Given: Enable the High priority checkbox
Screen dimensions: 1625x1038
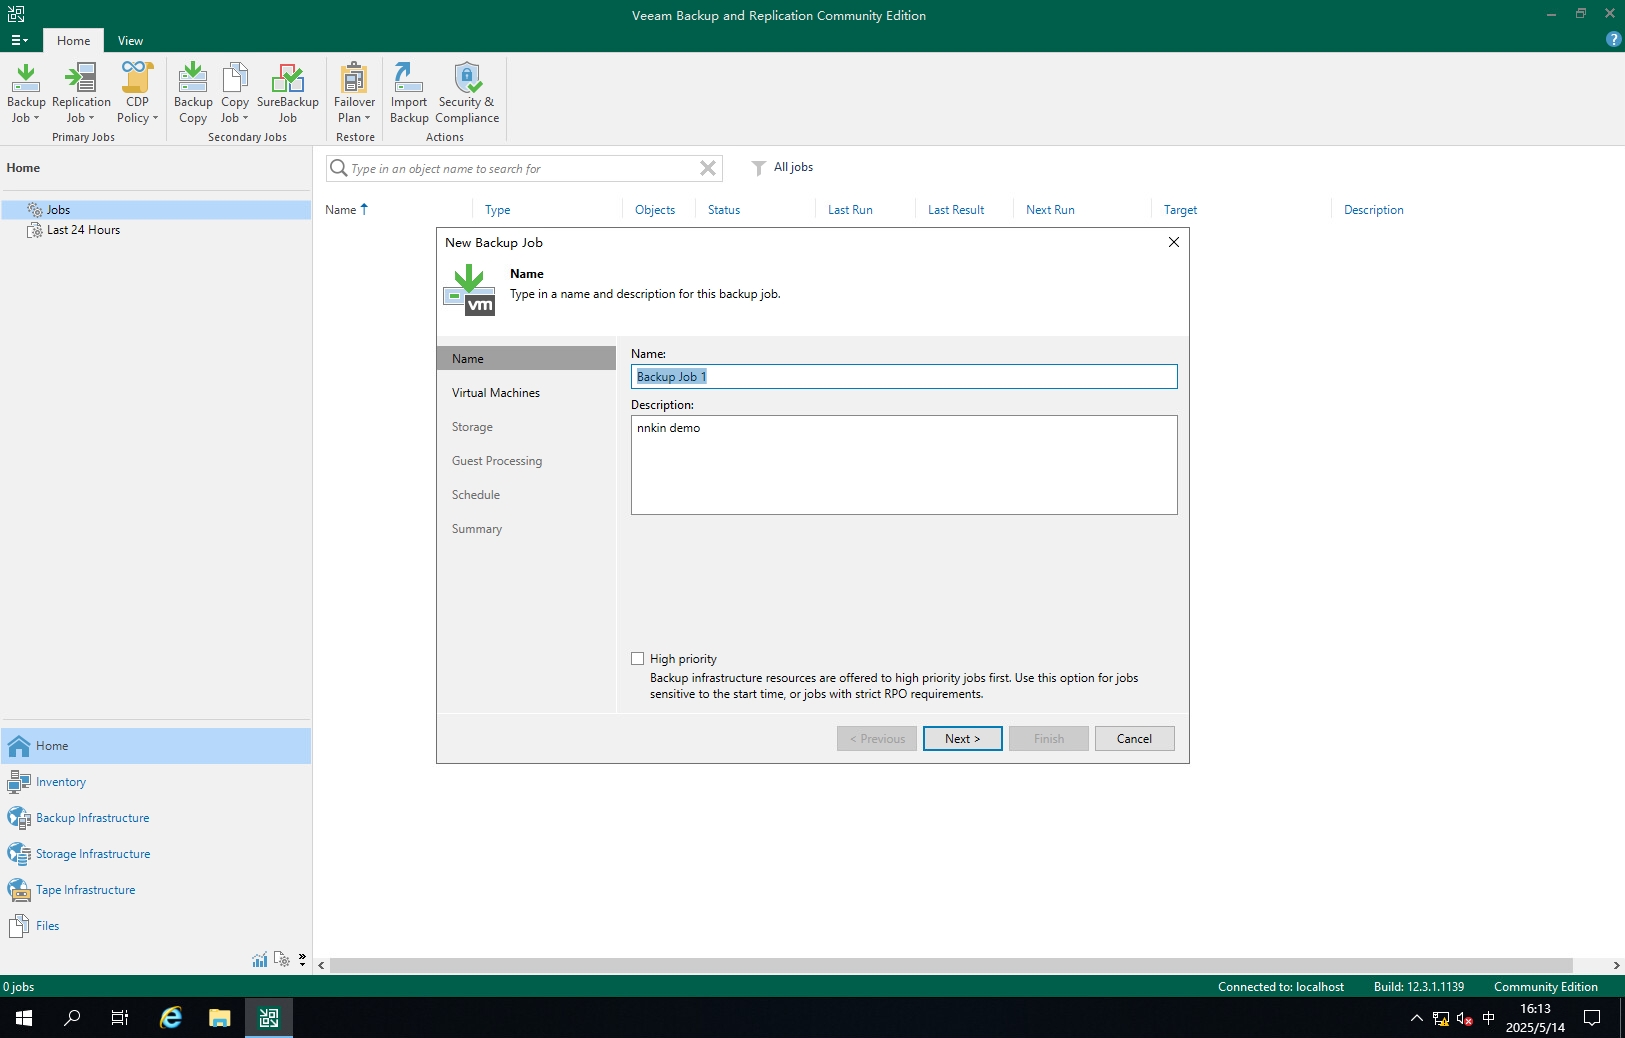Looking at the screenshot, I should click(x=638, y=659).
